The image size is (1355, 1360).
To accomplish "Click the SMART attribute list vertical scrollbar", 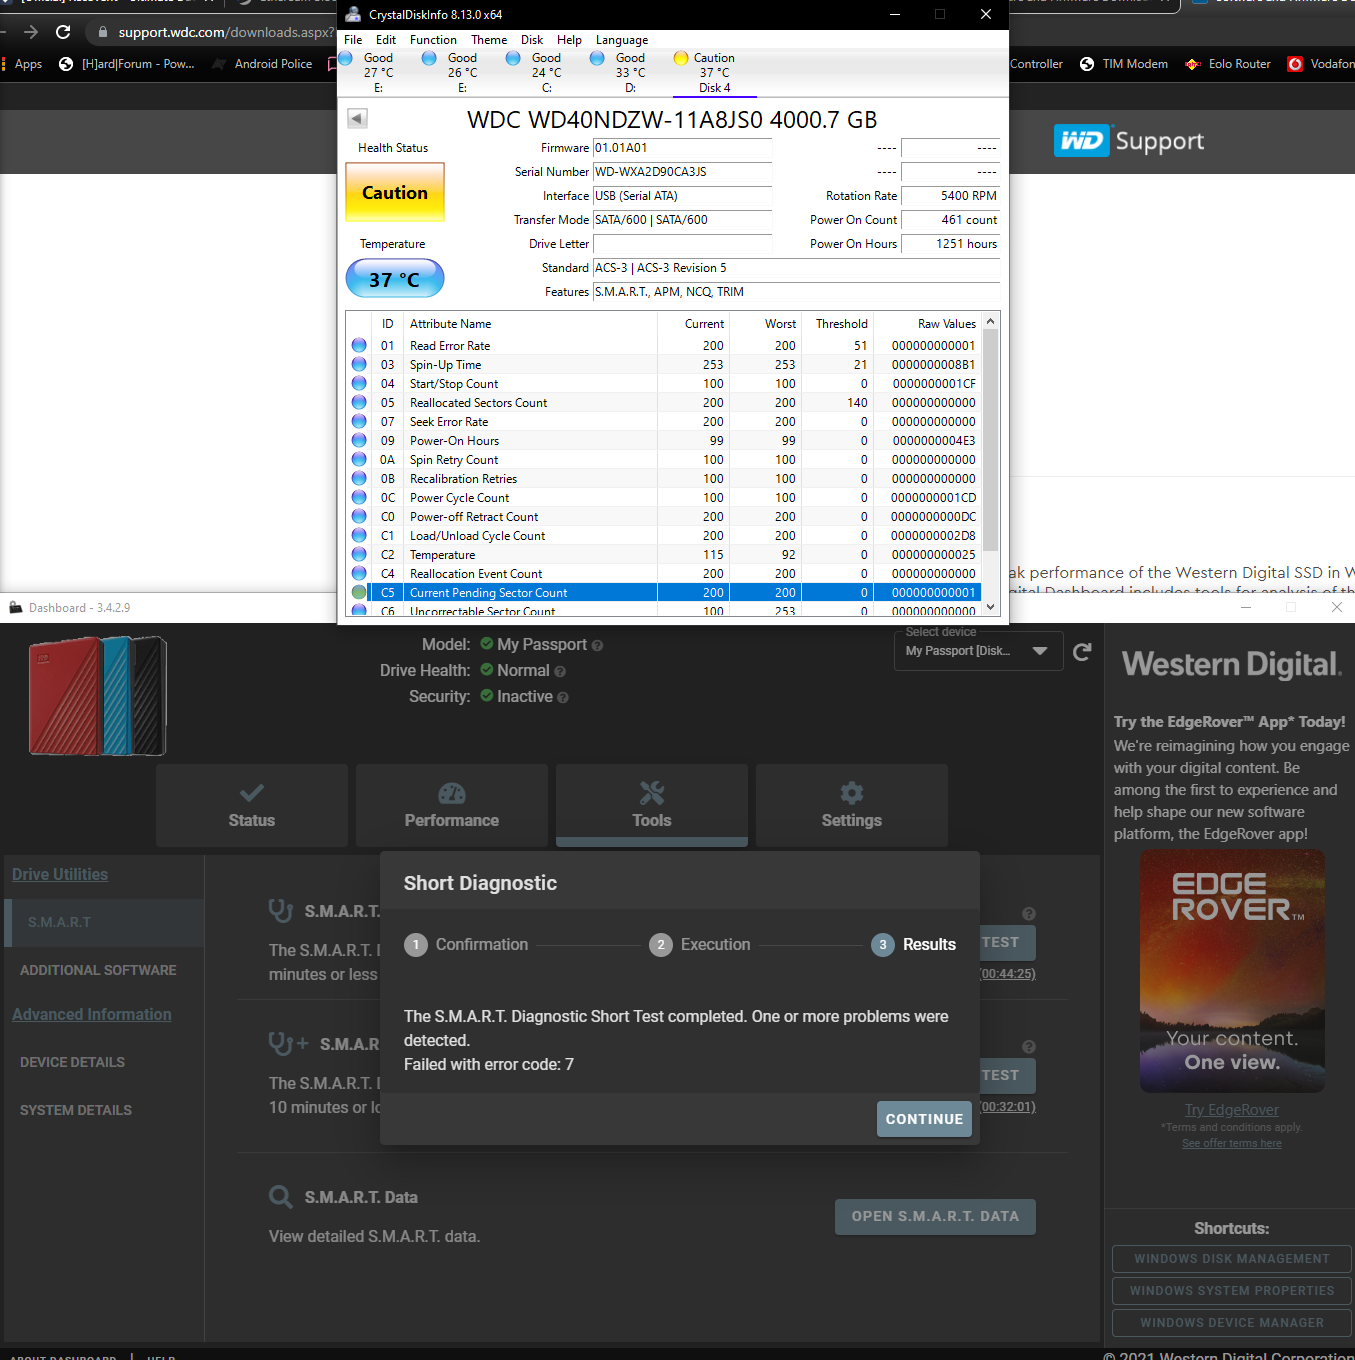I will pos(991,440).
